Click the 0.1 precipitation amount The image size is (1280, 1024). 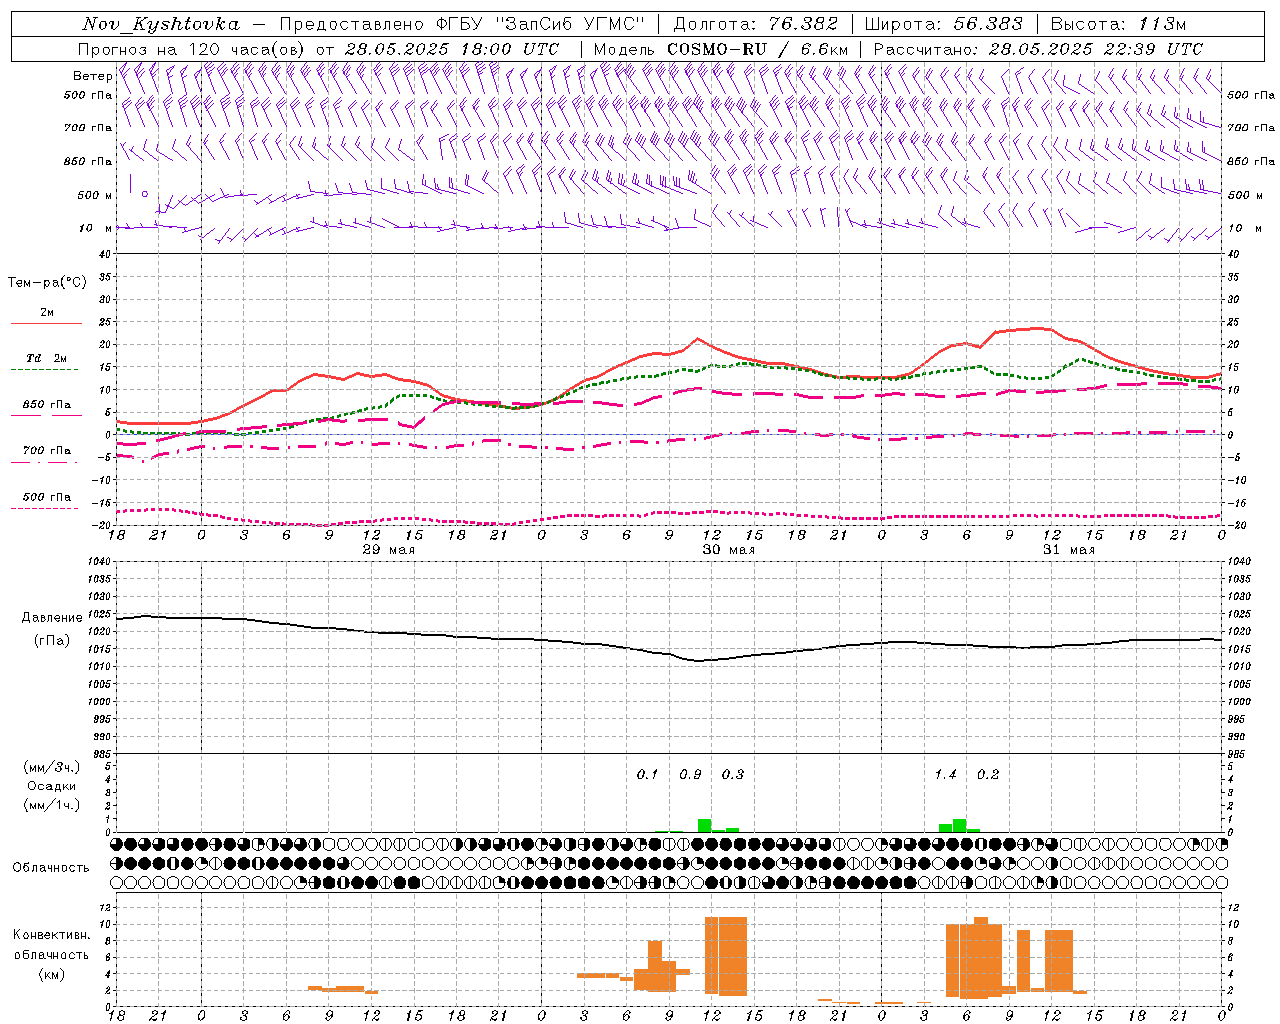pos(647,775)
